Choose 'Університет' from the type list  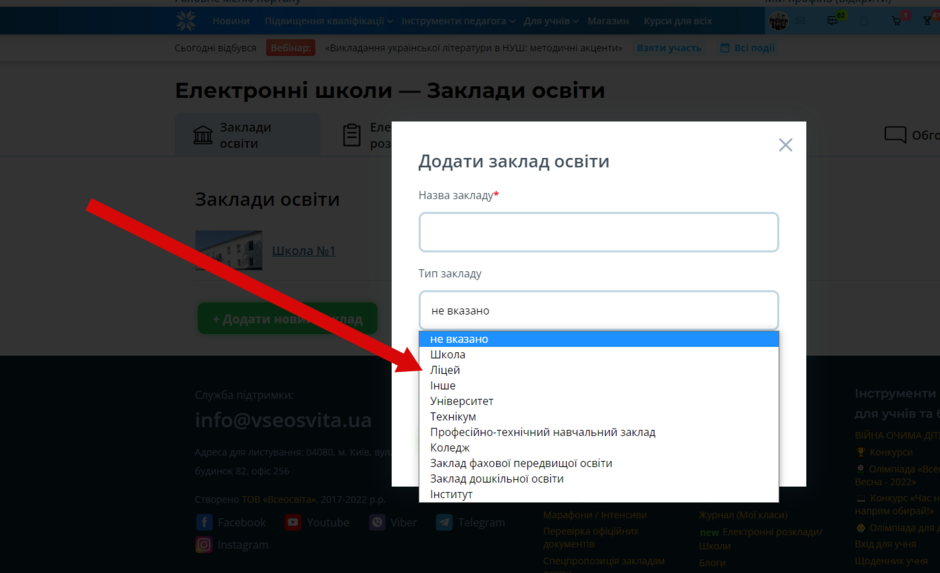[x=598, y=401]
